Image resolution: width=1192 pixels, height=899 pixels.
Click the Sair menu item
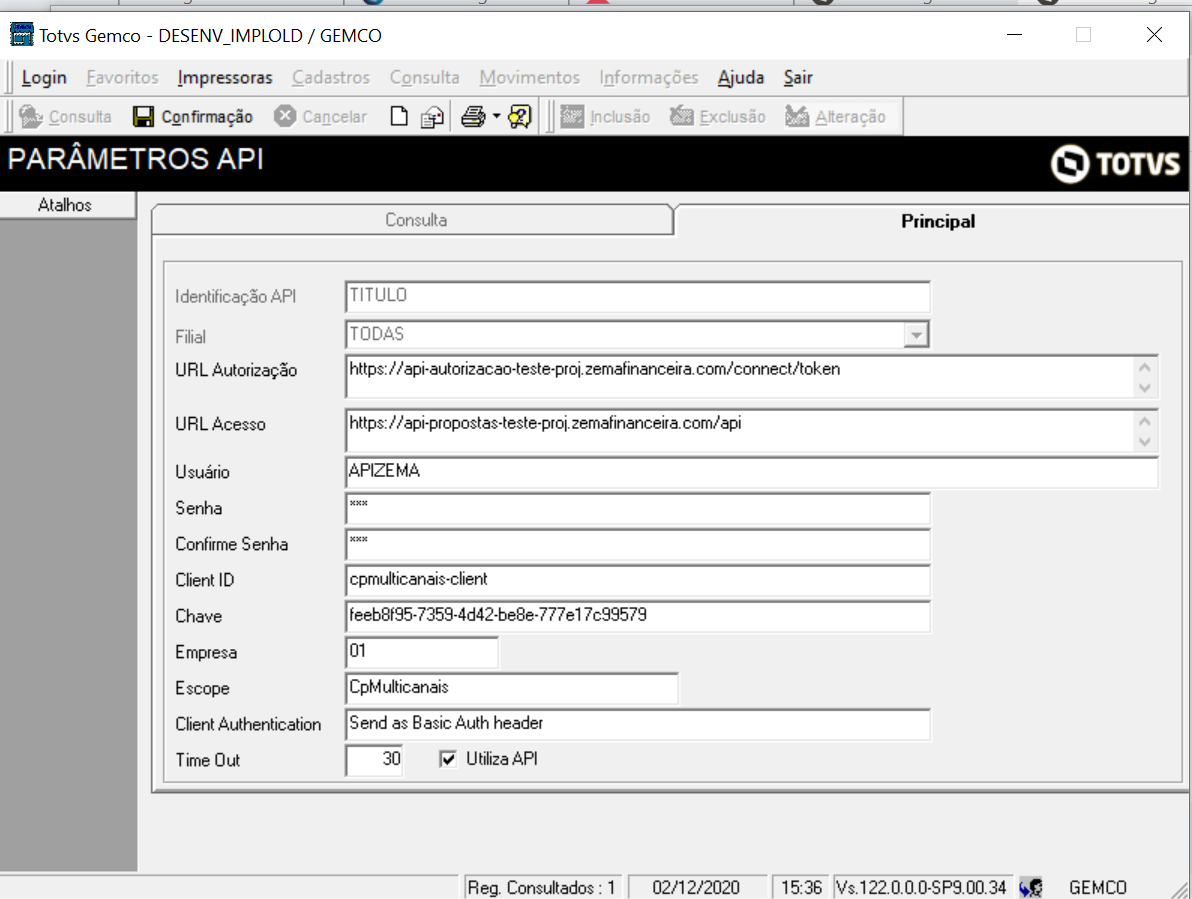798,78
